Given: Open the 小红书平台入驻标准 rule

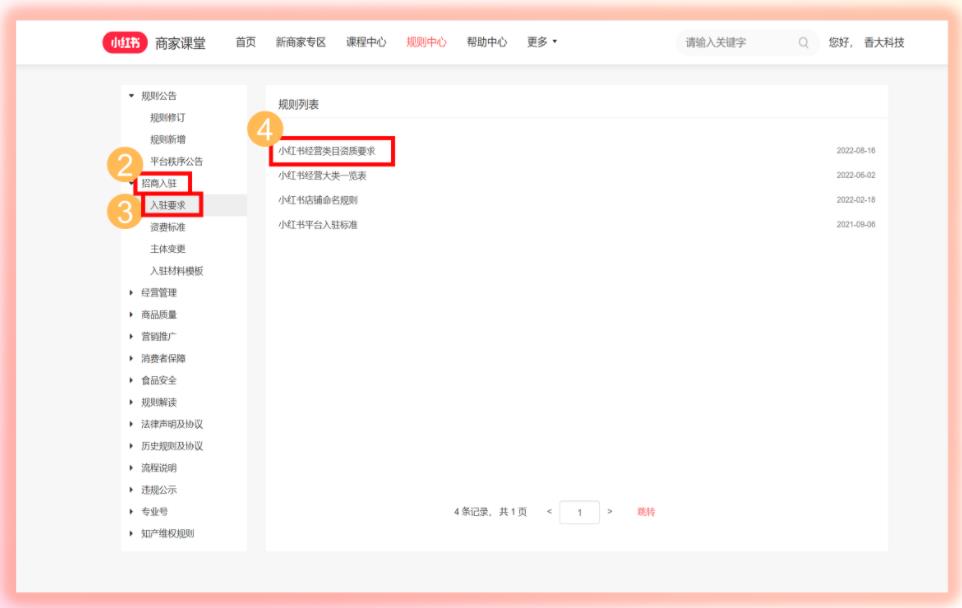Looking at the screenshot, I should coord(318,225).
